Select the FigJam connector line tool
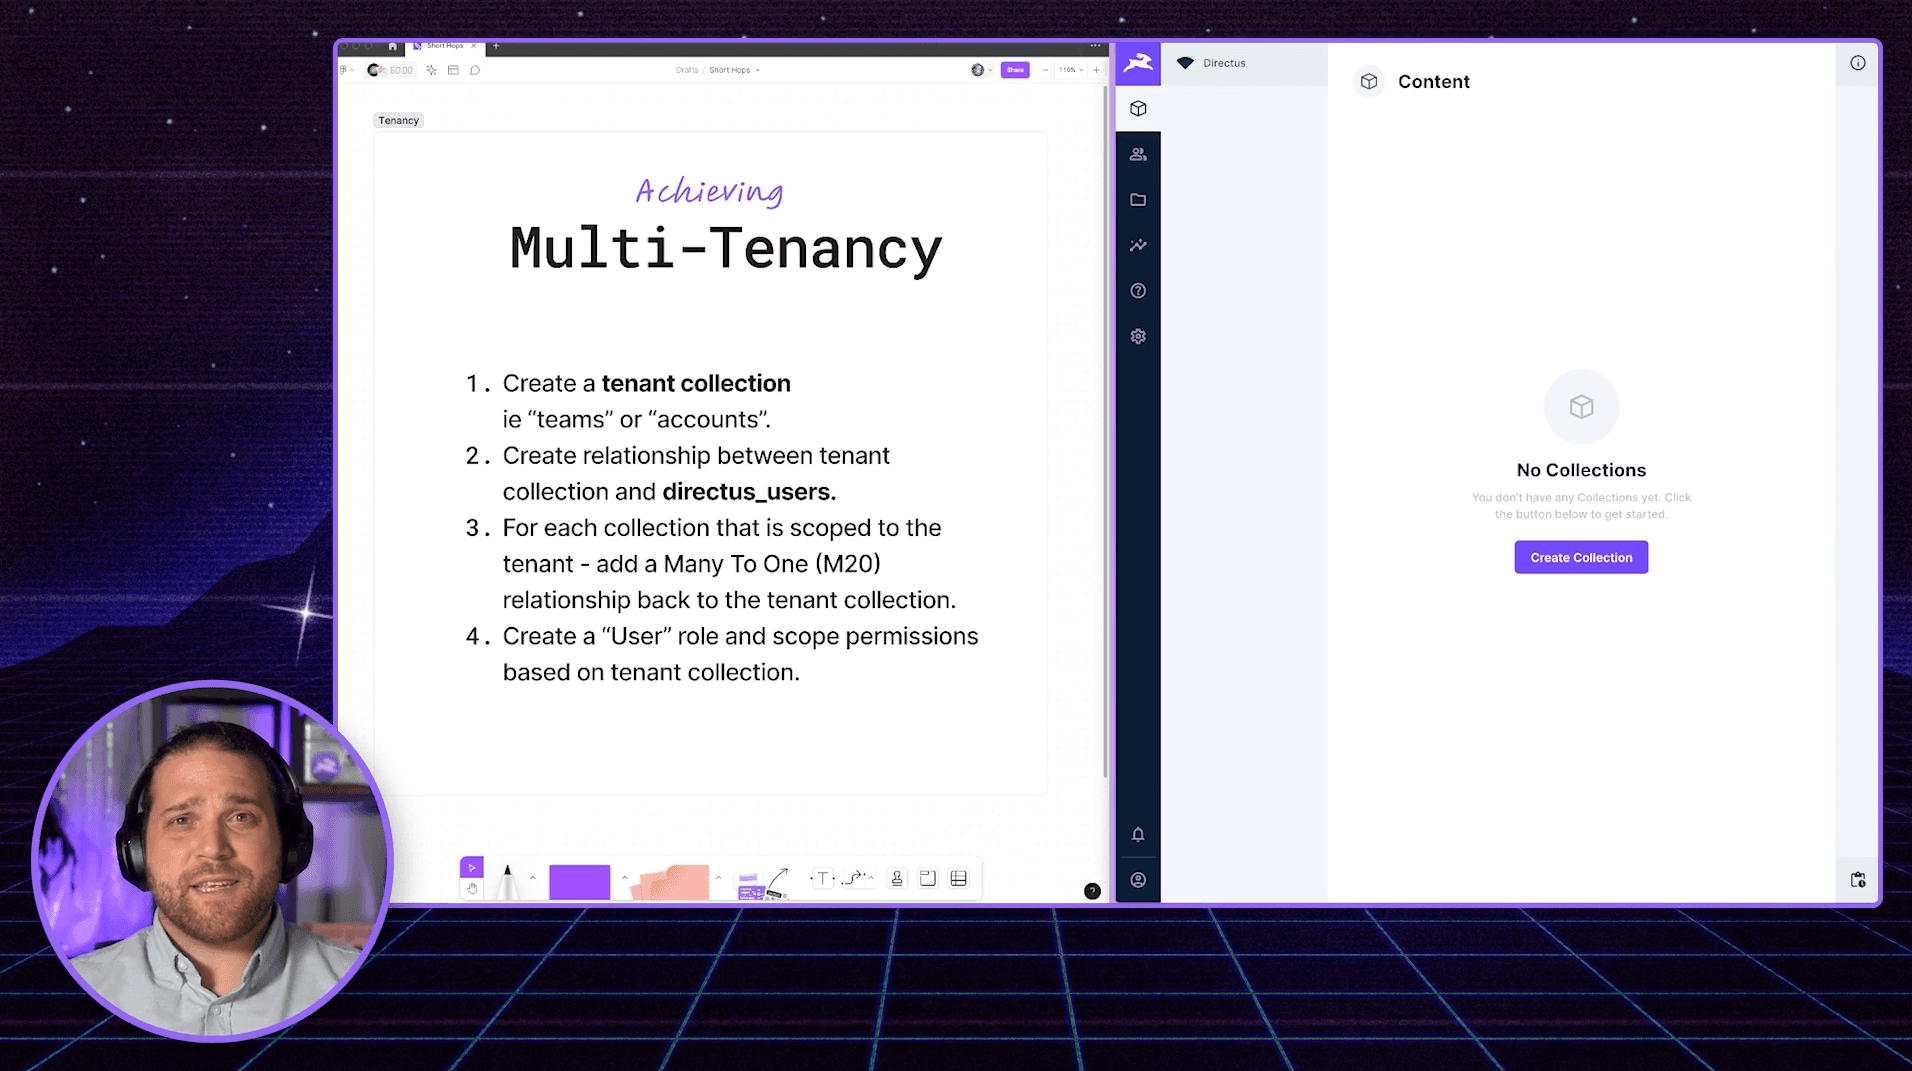Viewport: 1912px width, 1071px height. click(x=852, y=878)
